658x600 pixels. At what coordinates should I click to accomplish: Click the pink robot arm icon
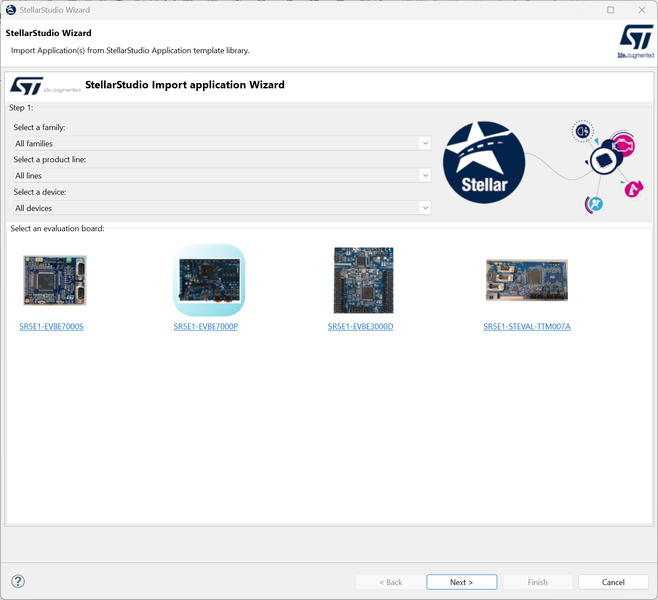[633, 189]
